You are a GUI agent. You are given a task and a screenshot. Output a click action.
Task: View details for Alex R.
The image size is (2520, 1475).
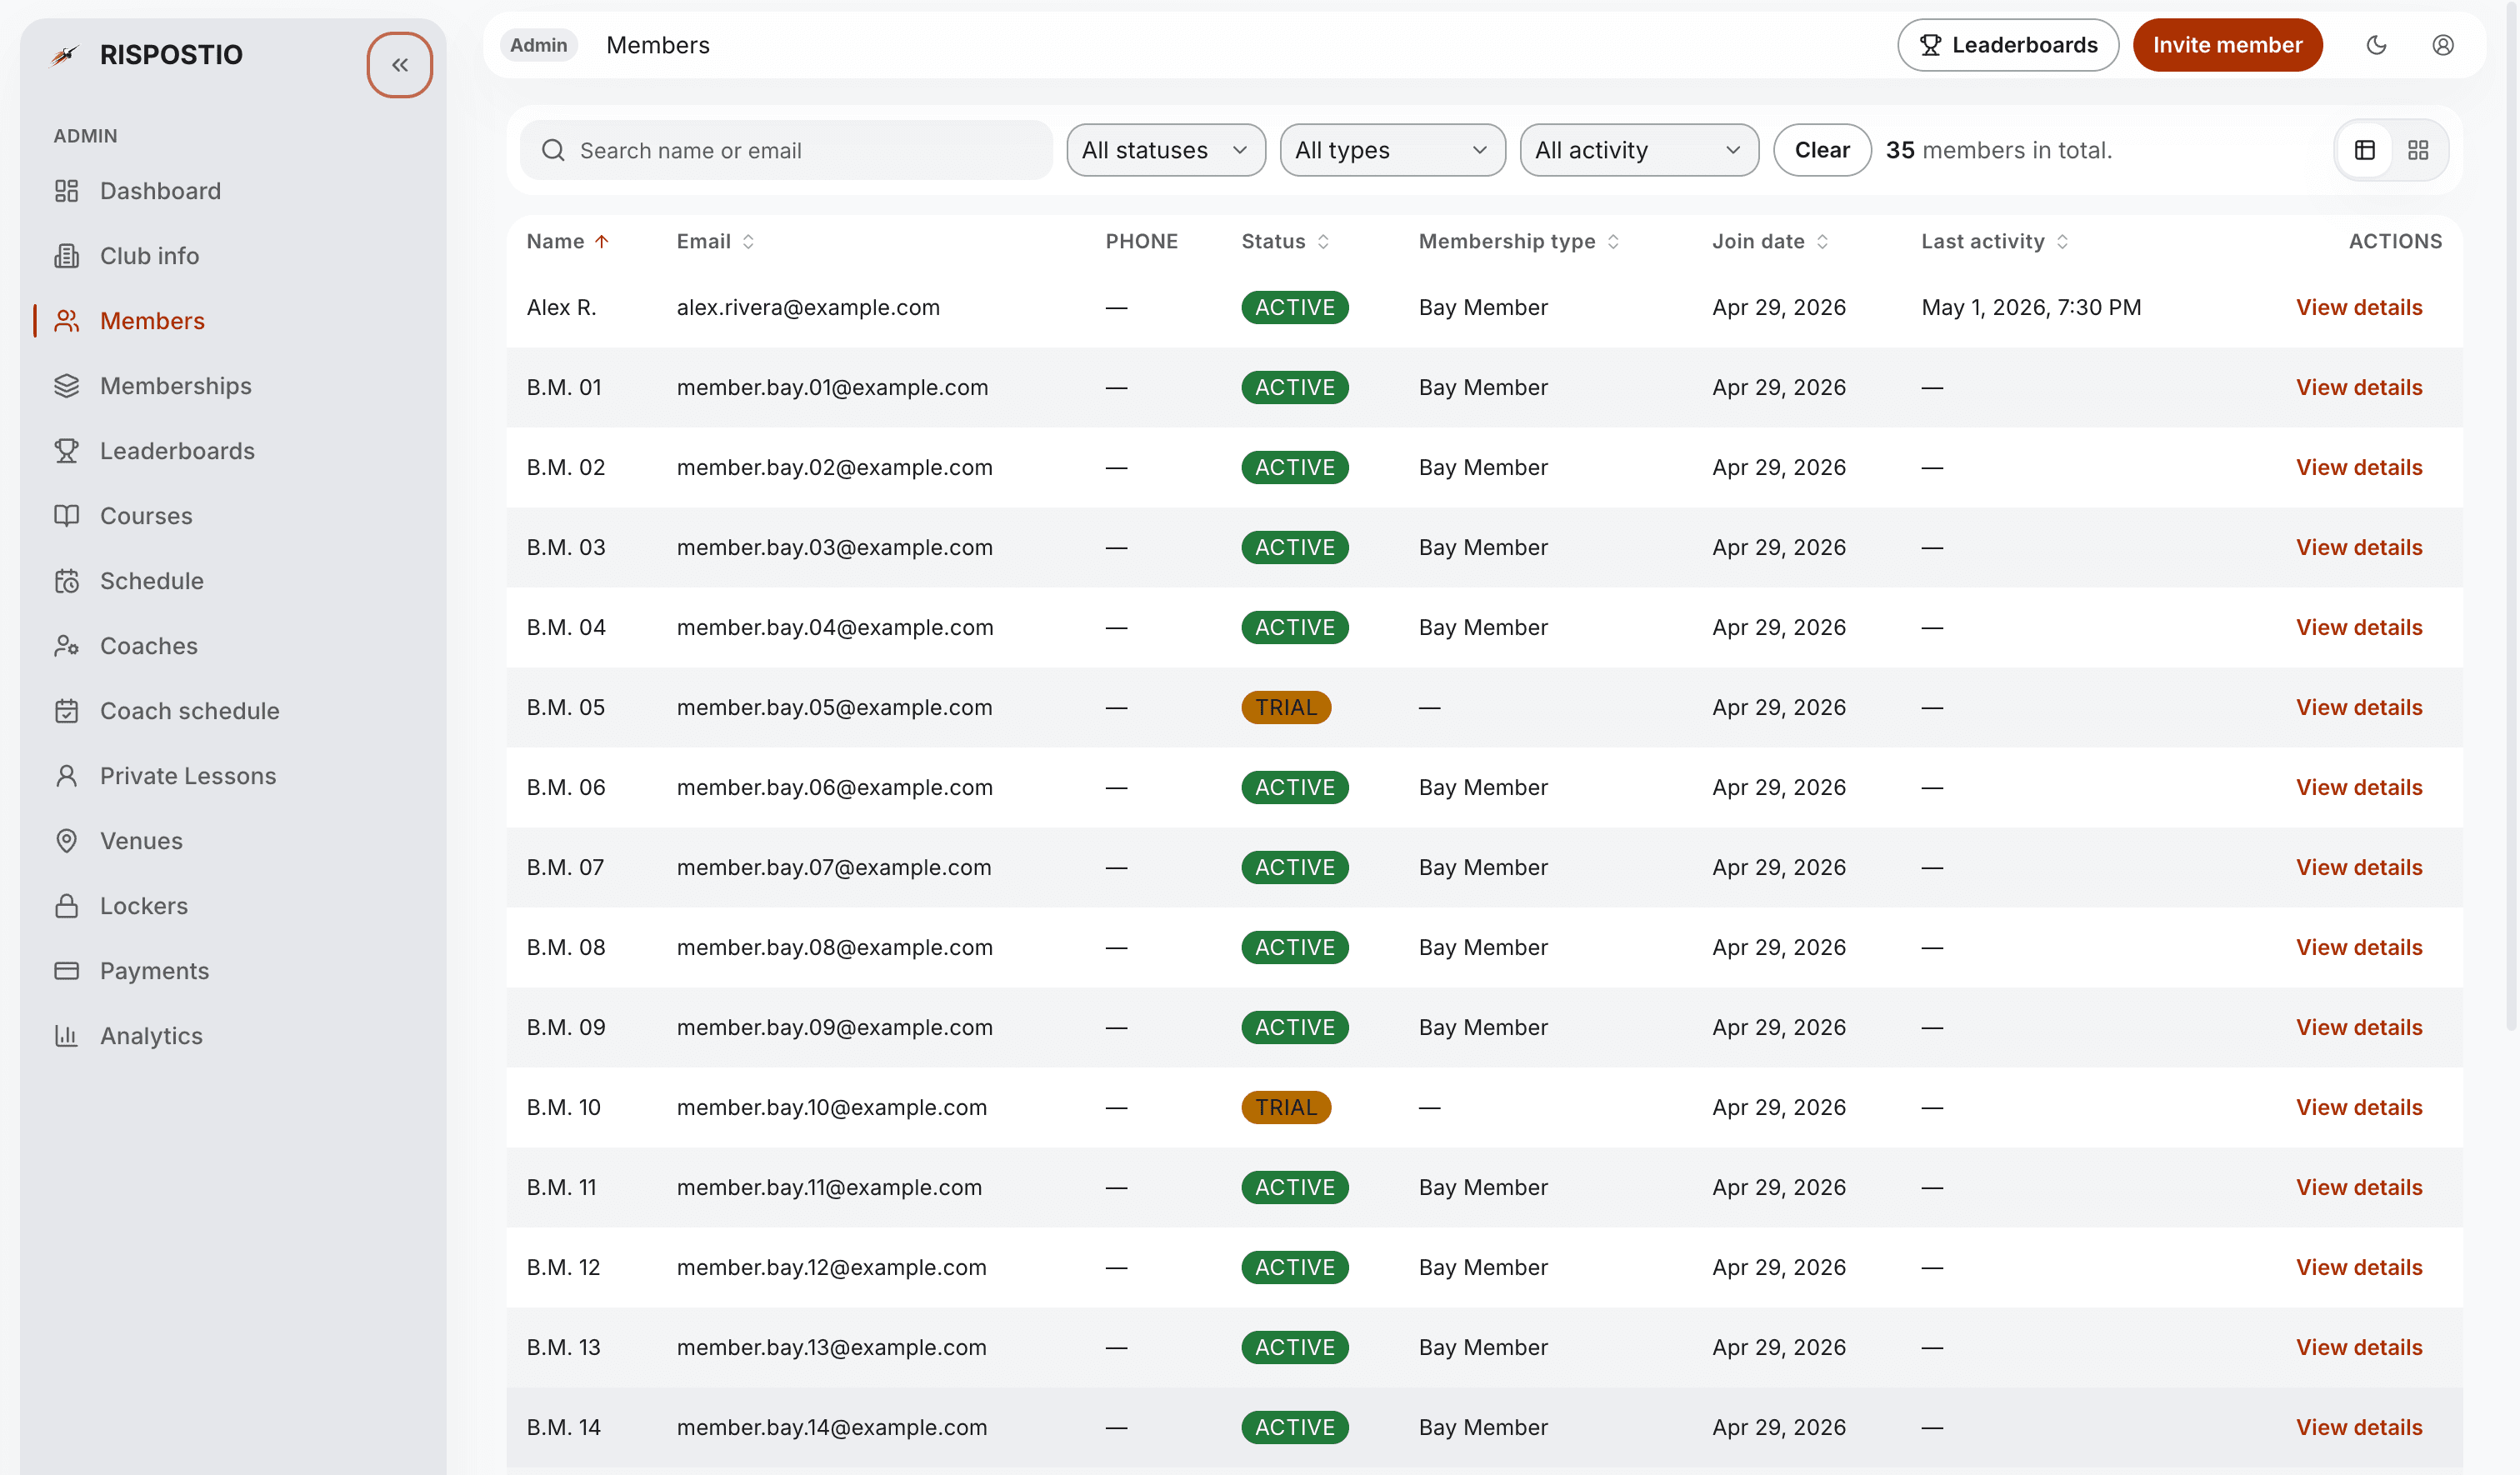[2358, 307]
